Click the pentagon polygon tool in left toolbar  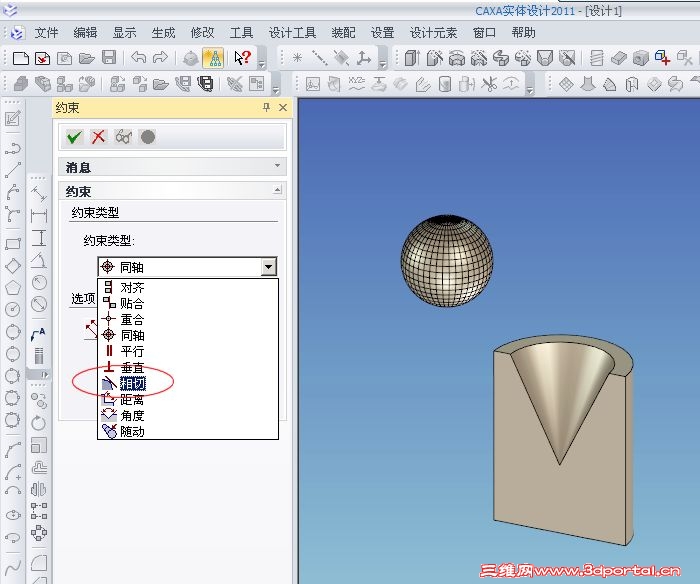coord(12,288)
